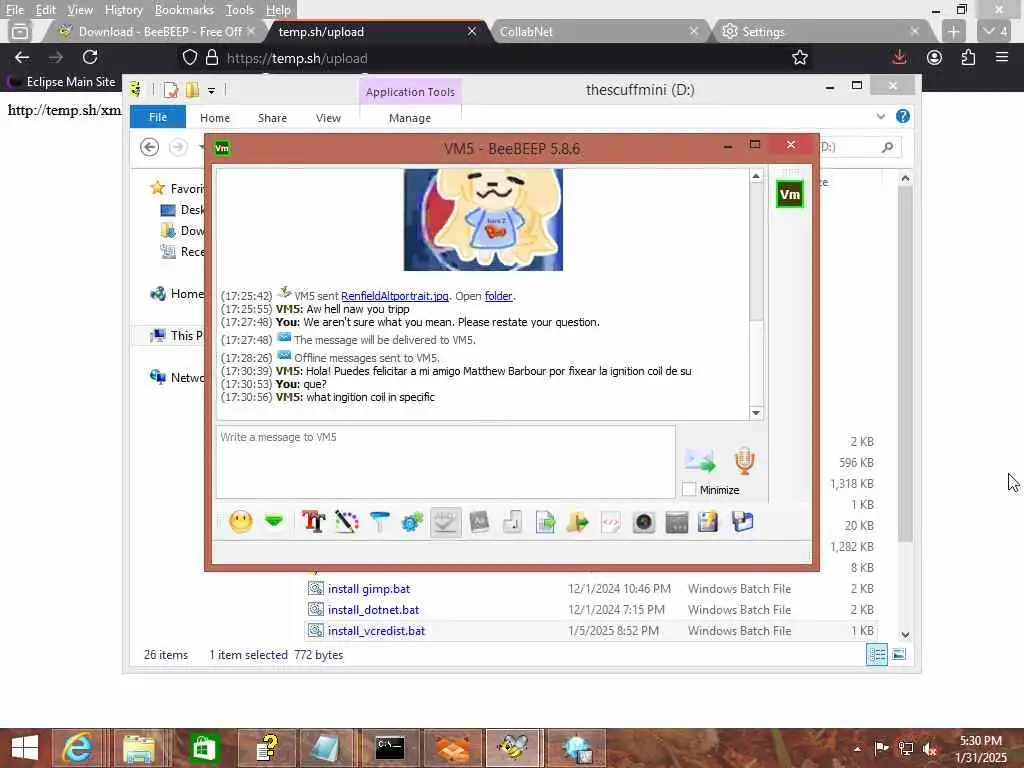This screenshot has width=1024, height=768.
Task: Toggle the Return key send icon
Action: (x=513, y=522)
